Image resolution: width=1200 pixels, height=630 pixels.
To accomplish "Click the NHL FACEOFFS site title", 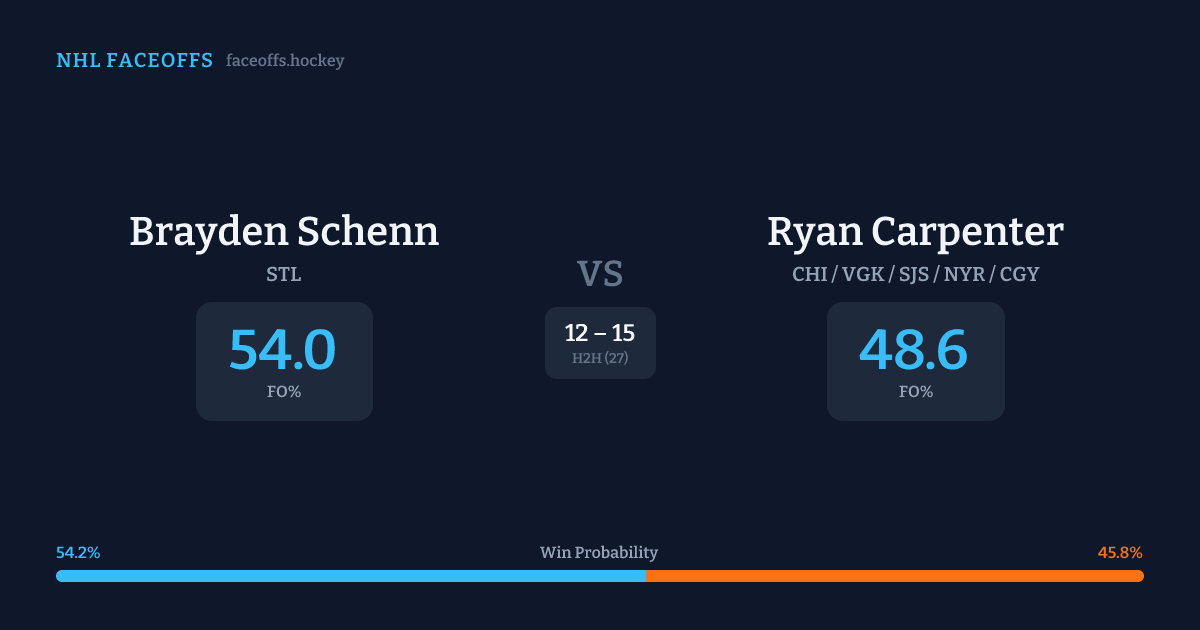I will (134, 61).
